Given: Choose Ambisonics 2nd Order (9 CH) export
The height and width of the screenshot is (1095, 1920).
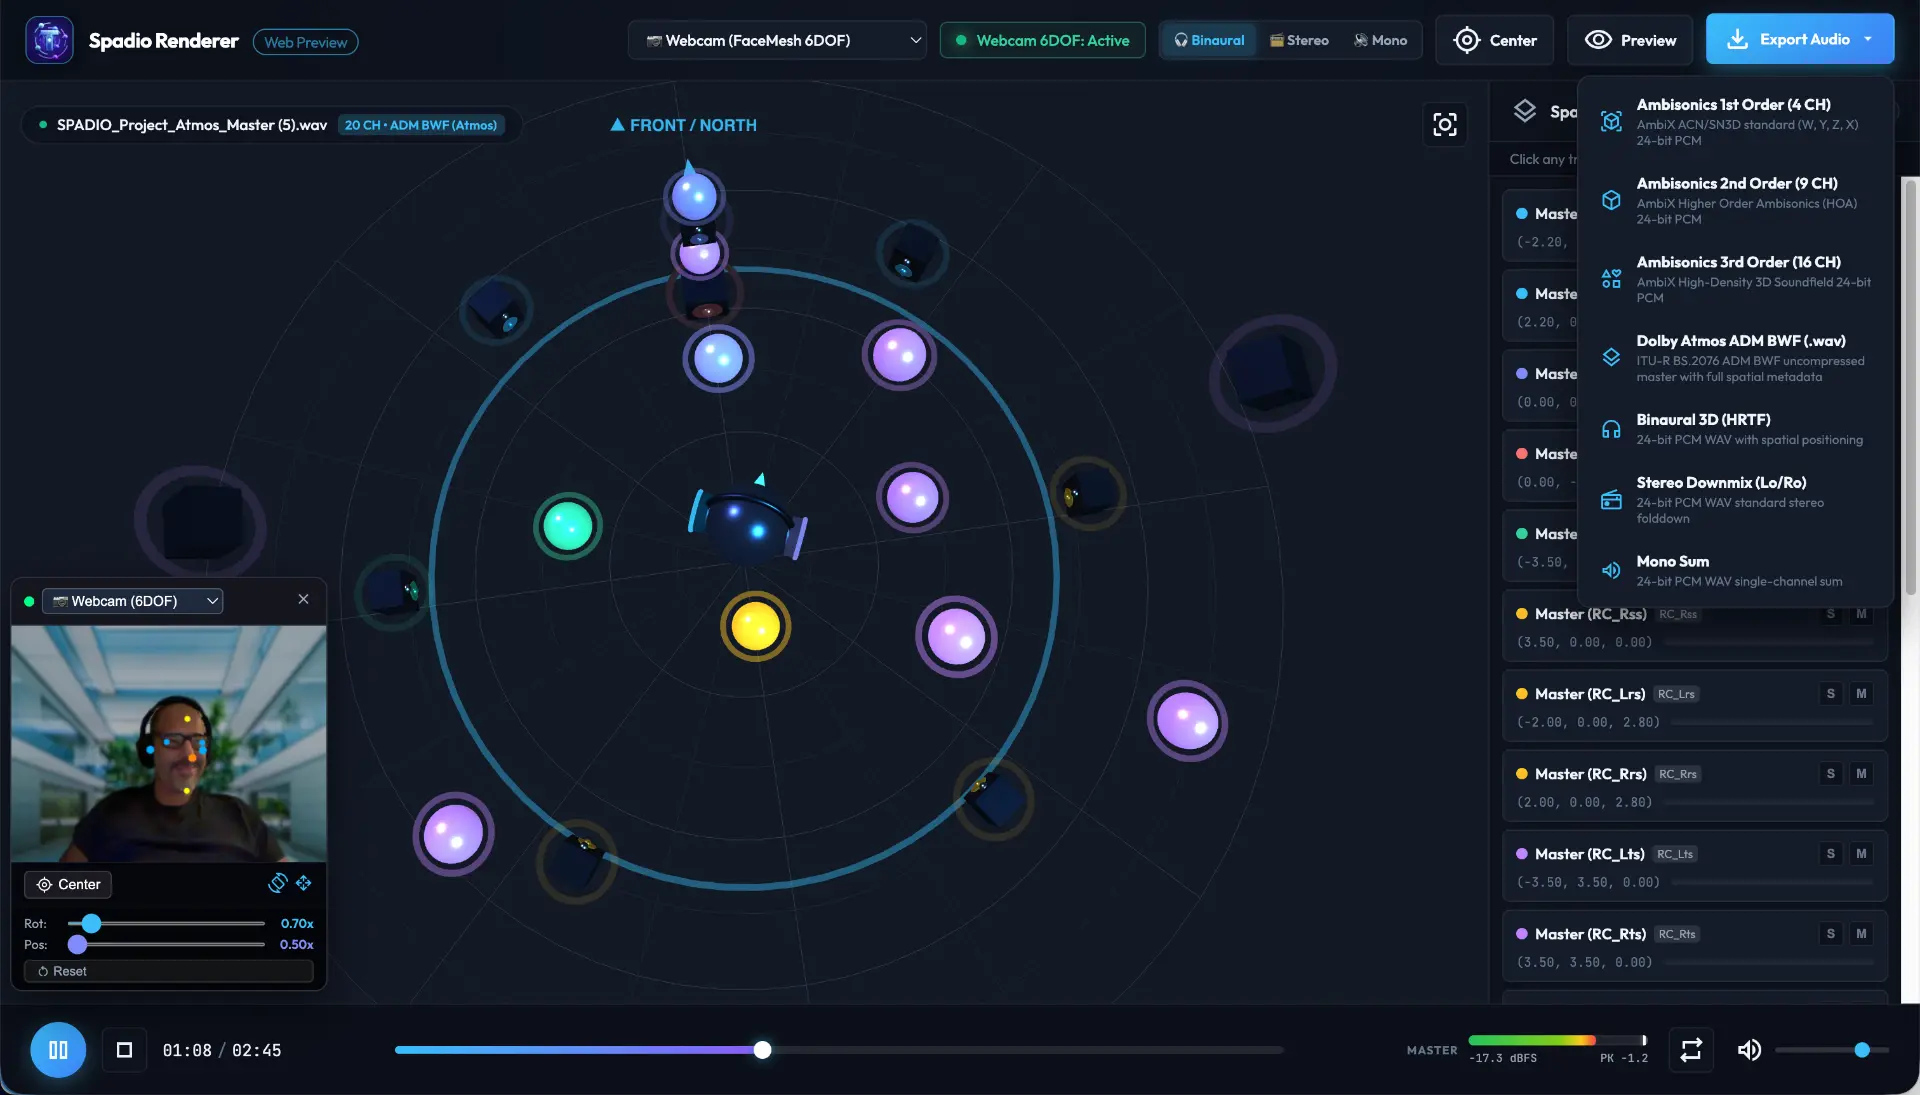Looking at the screenshot, I should click(1736, 200).
